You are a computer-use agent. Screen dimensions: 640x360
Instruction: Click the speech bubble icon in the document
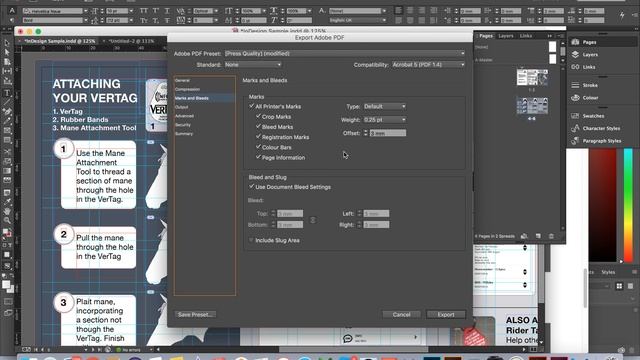[x=347, y=338]
